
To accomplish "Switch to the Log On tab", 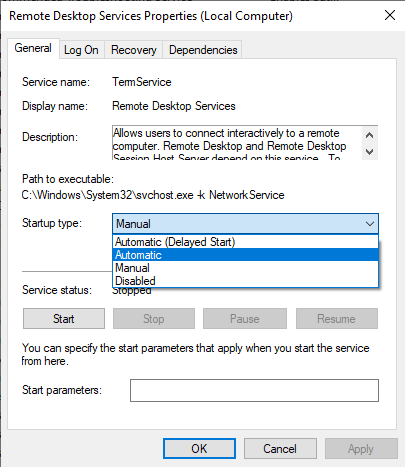I will 82,50.
